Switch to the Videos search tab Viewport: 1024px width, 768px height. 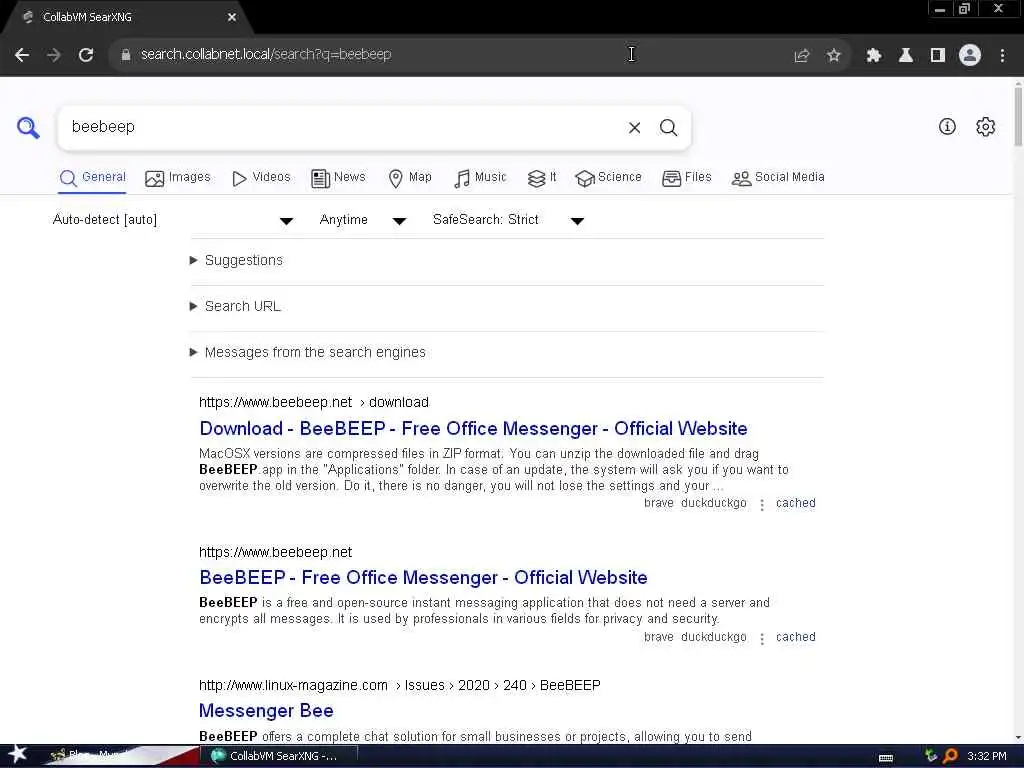(261, 178)
